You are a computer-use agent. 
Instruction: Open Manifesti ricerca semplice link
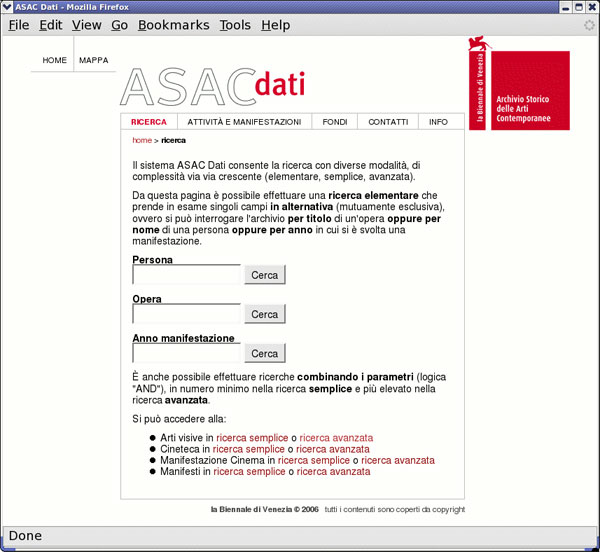[x=249, y=471]
